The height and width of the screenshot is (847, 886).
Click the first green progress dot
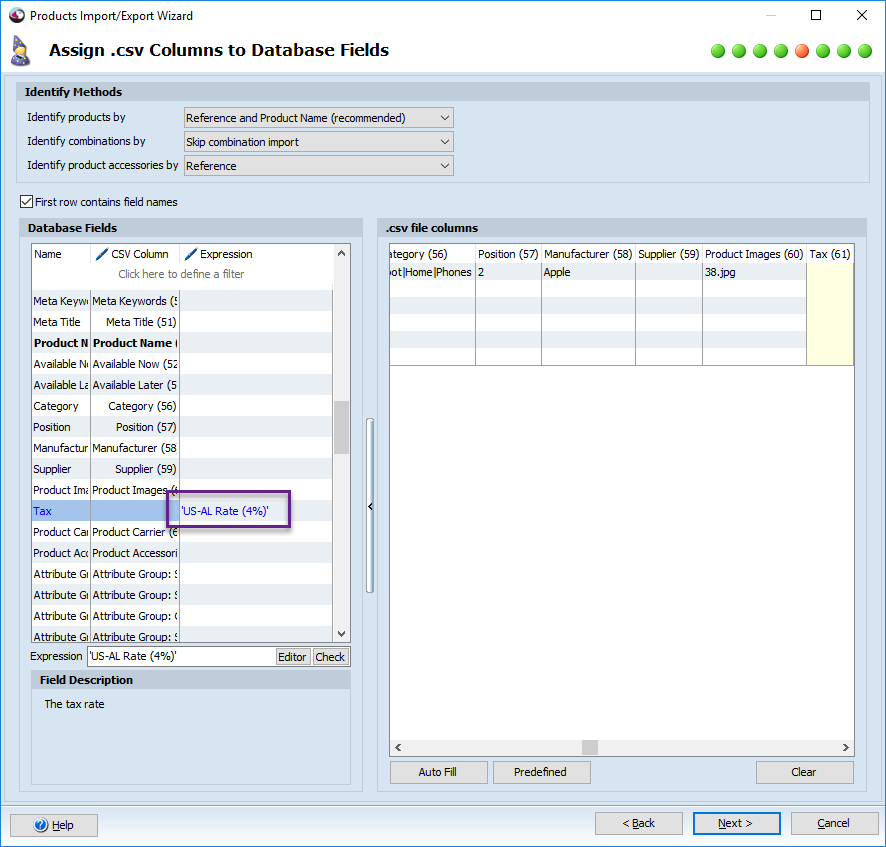718,51
